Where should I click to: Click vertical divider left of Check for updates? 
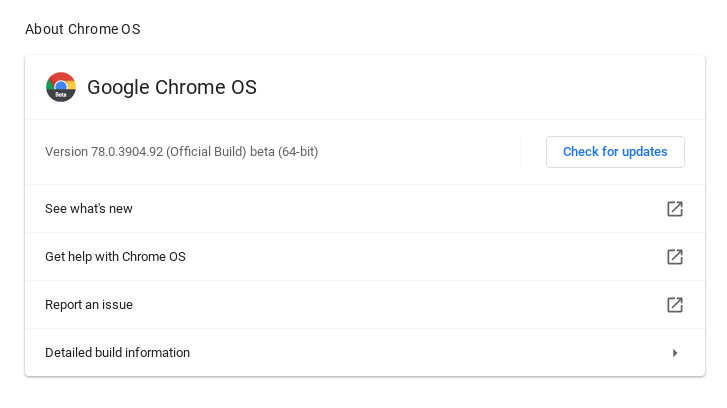click(x=522, y=152)
